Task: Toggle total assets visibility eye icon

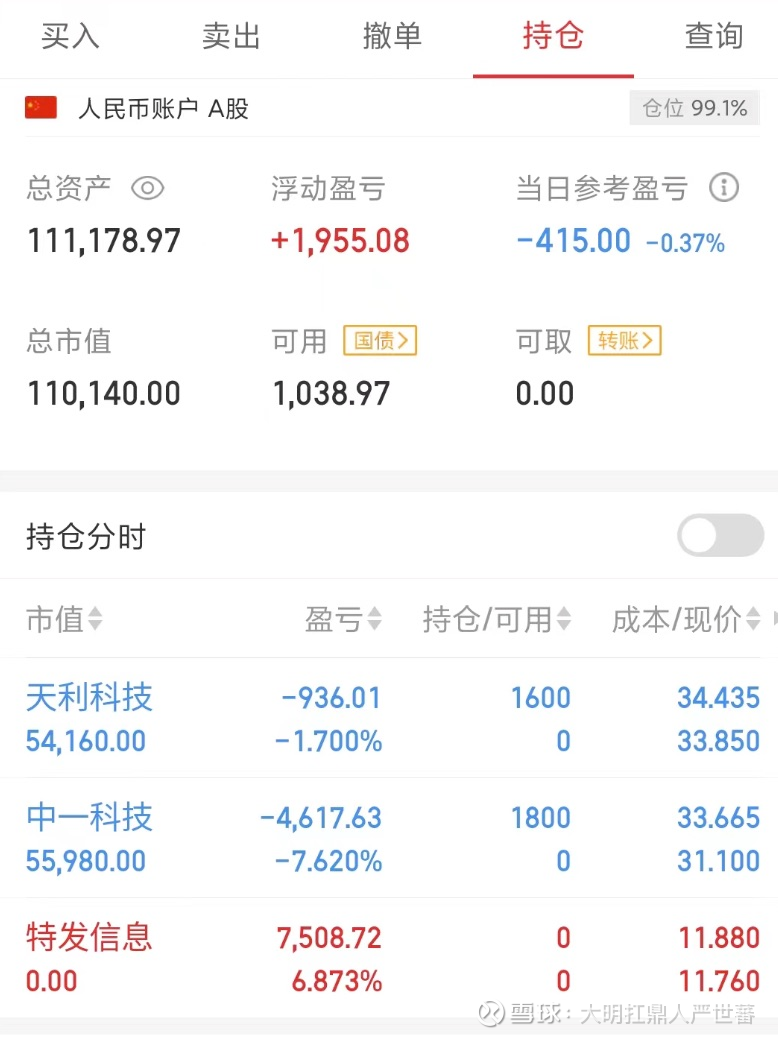Action: 147,188
